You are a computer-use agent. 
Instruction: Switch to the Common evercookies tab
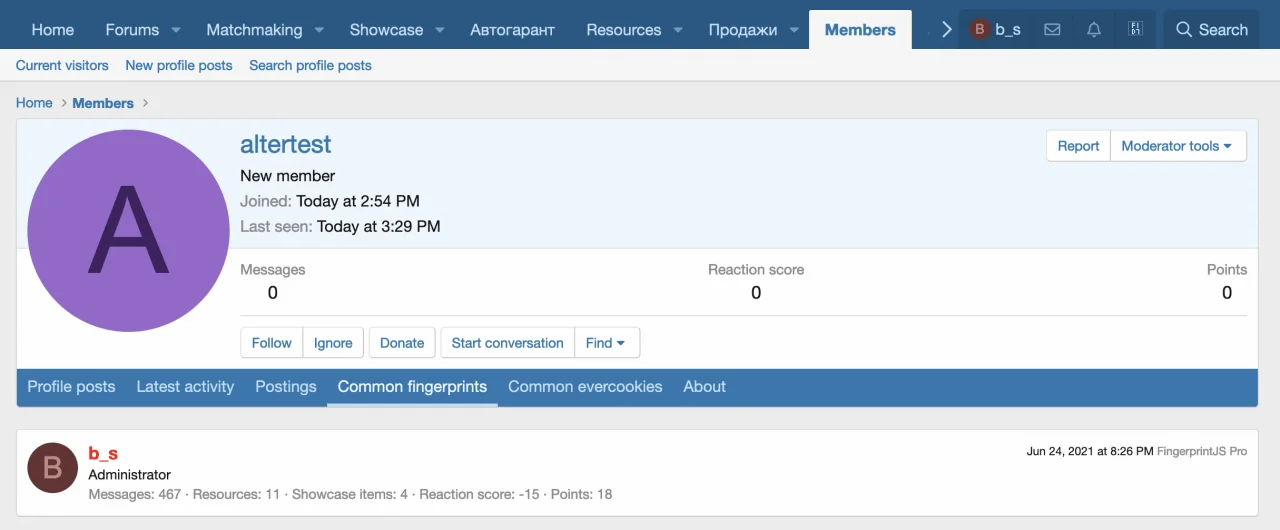[585, 387]
